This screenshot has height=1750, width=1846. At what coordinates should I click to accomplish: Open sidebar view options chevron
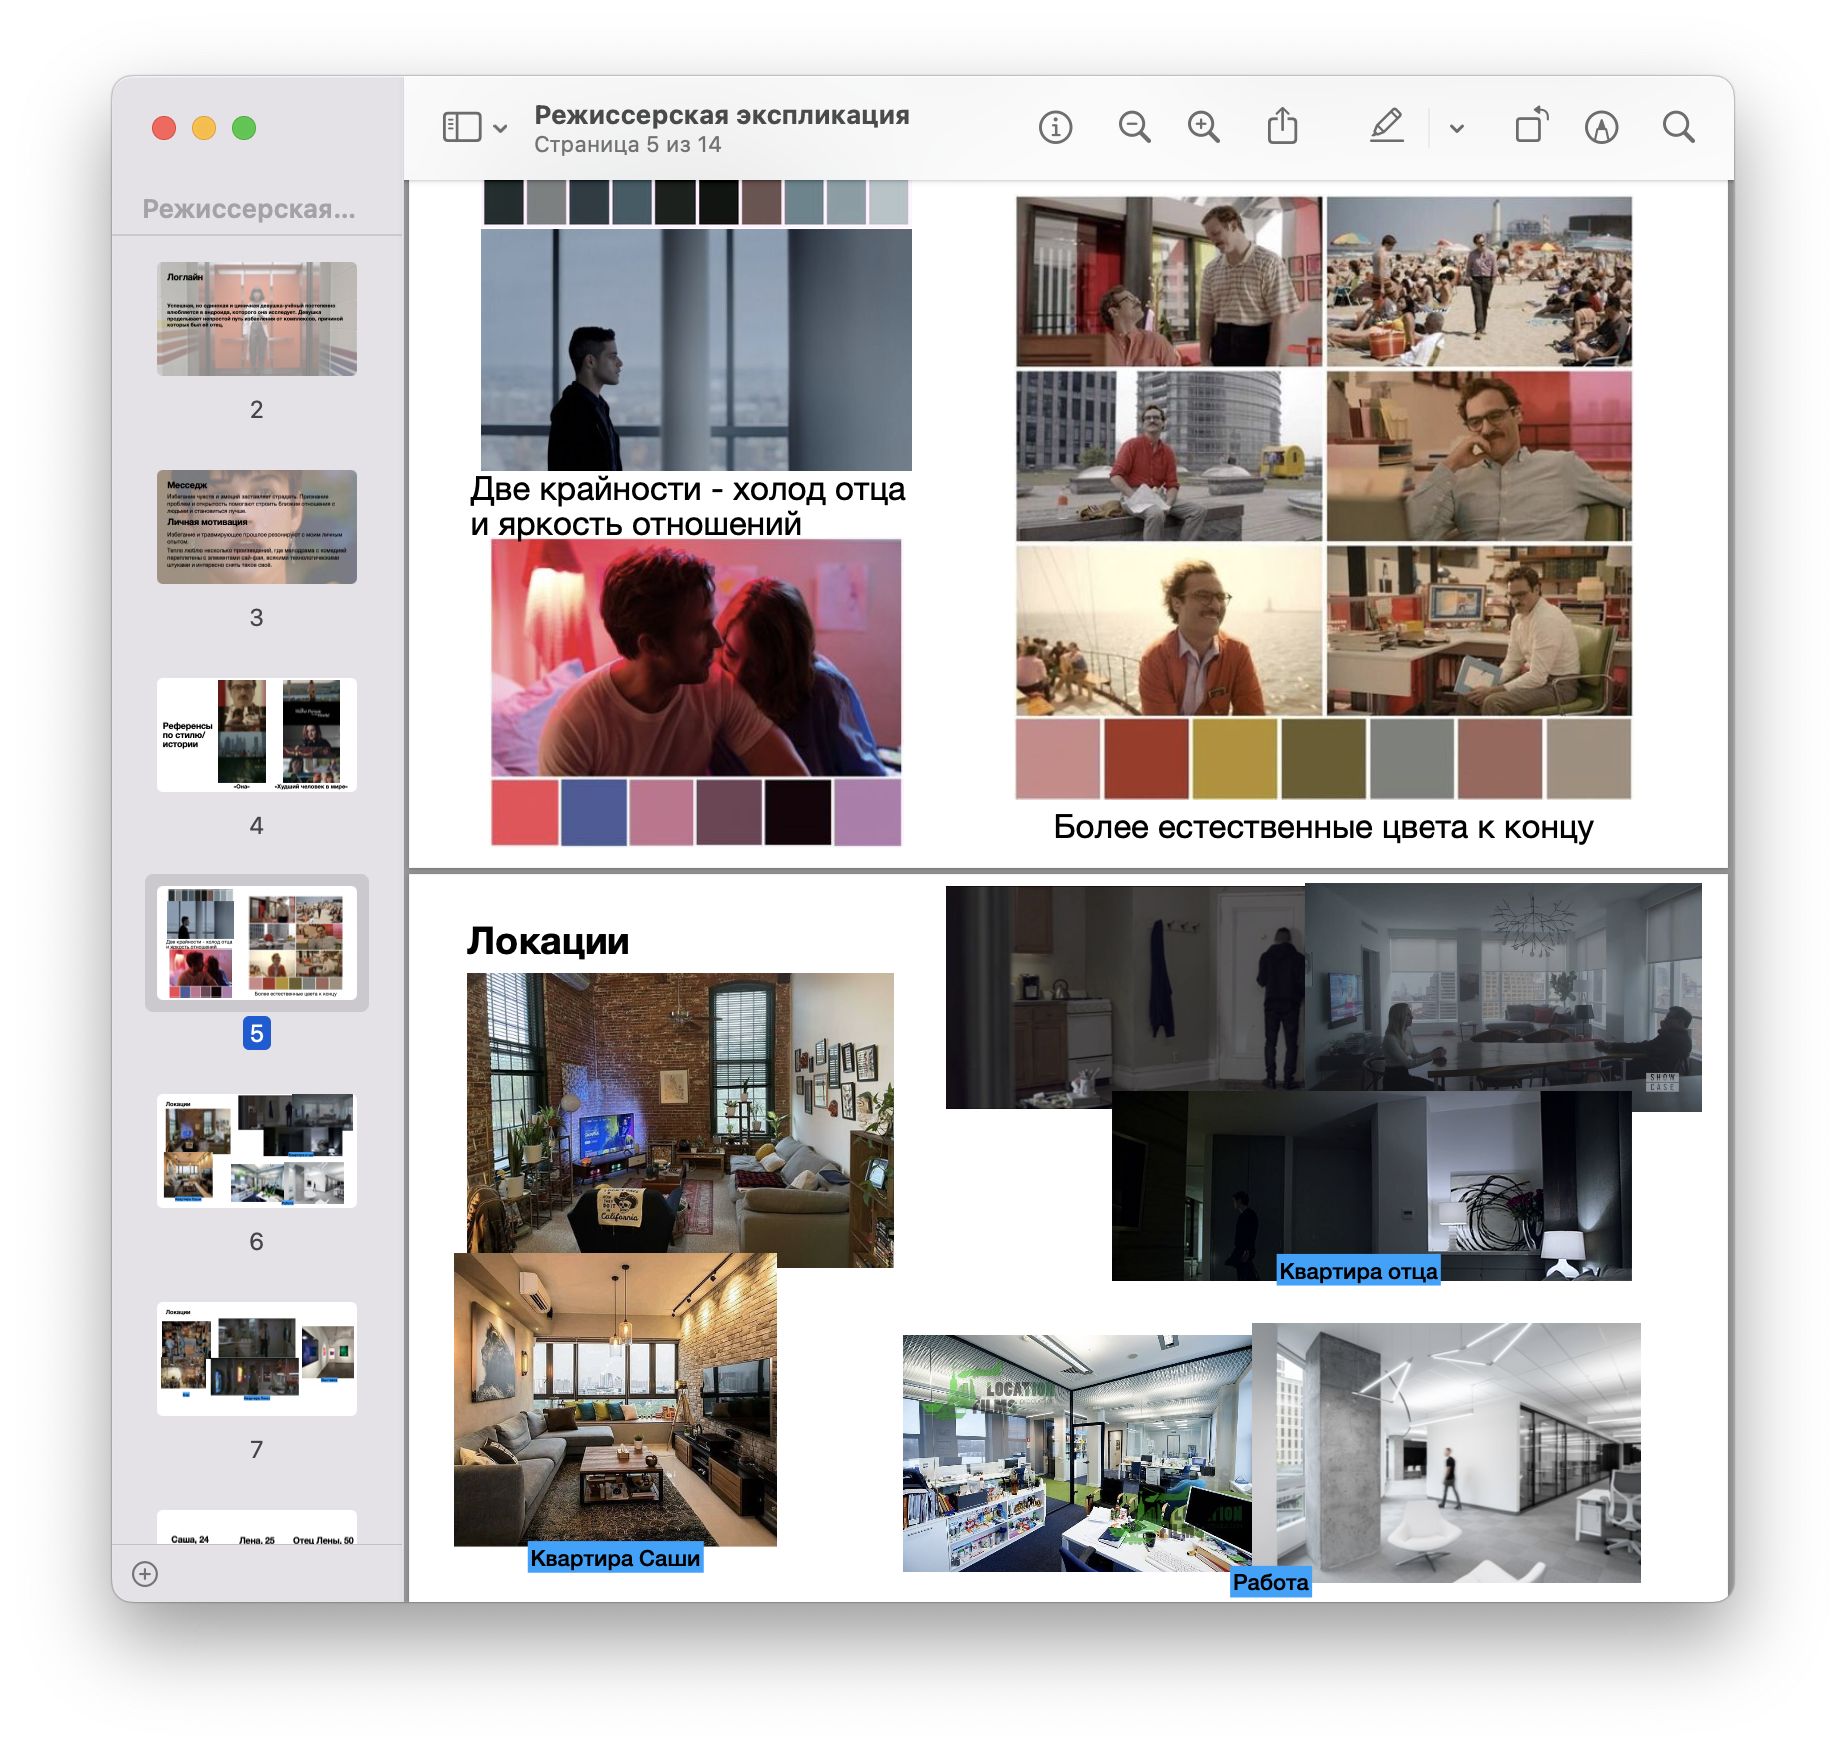click(501, 128)
